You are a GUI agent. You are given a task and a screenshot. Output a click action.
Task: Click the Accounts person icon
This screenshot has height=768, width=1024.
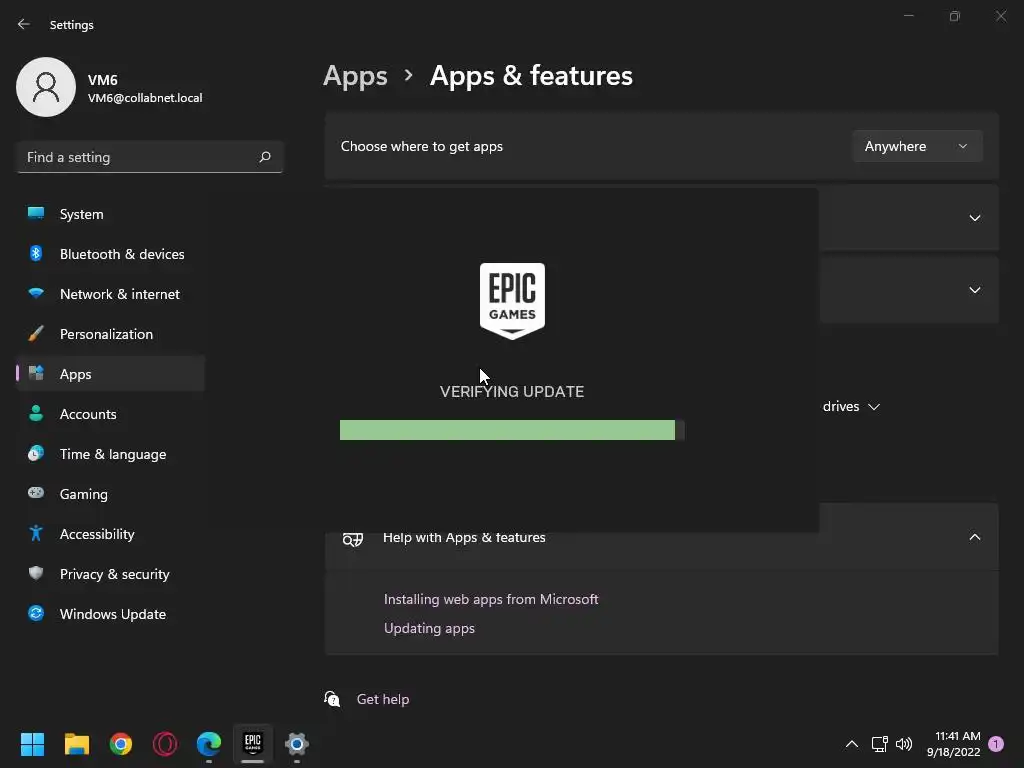pyautogui.click(x=36, y=413)
